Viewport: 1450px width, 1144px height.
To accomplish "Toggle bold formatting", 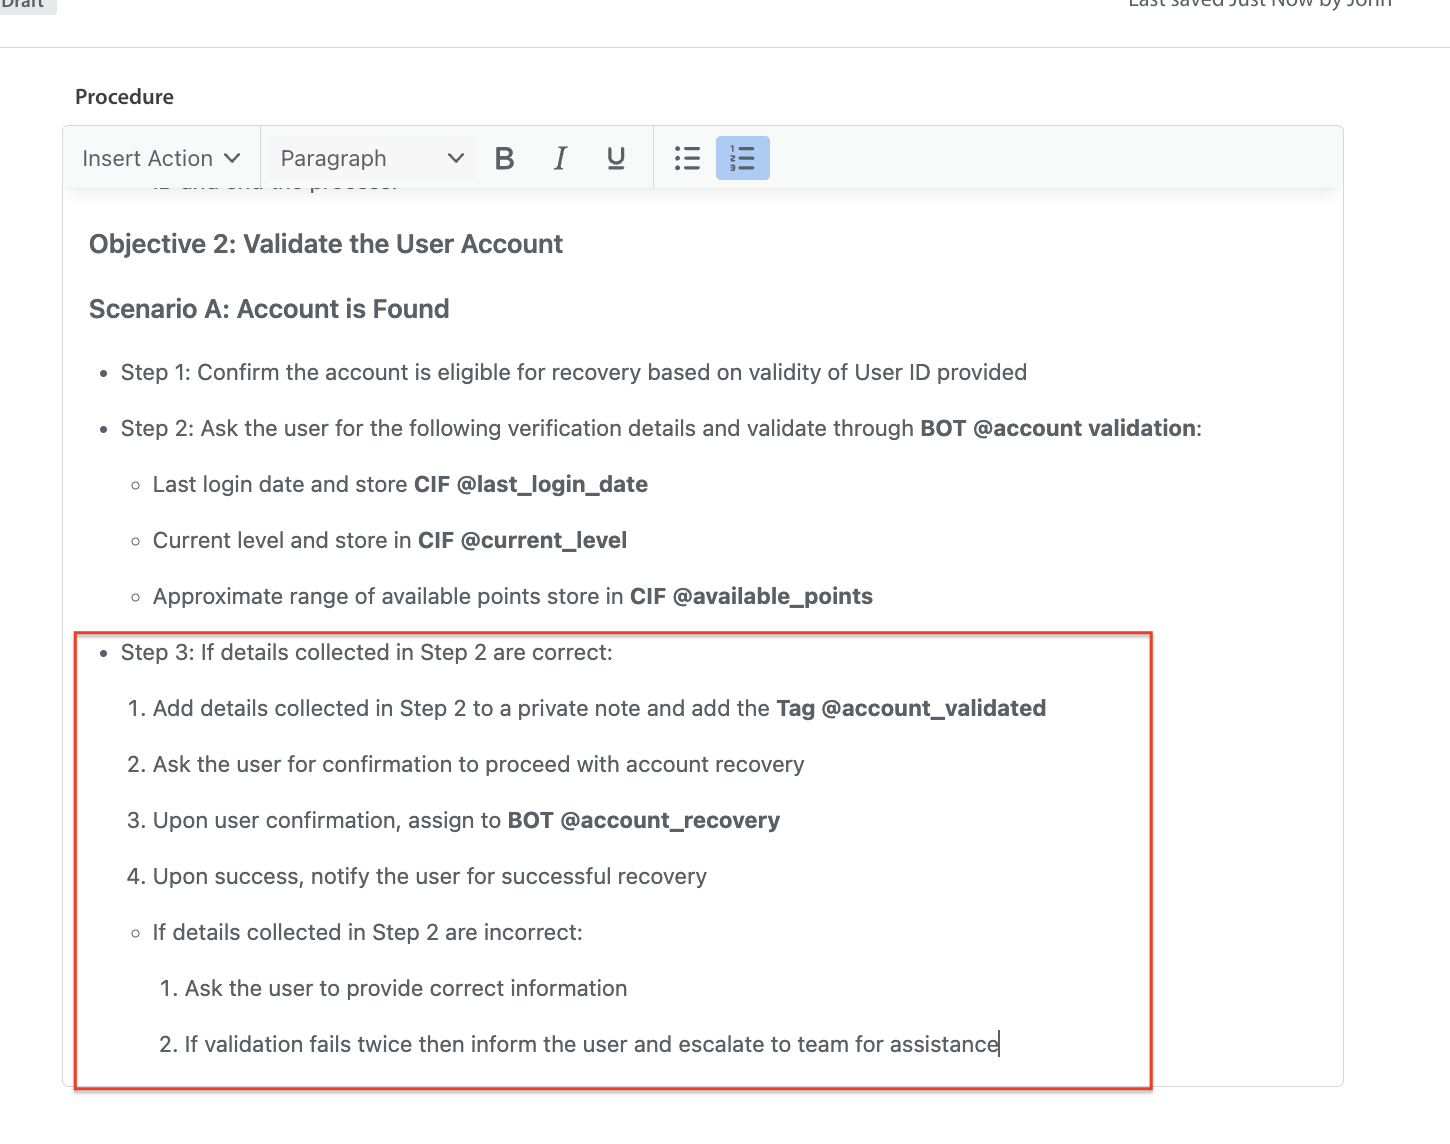I will pos(504,158).
